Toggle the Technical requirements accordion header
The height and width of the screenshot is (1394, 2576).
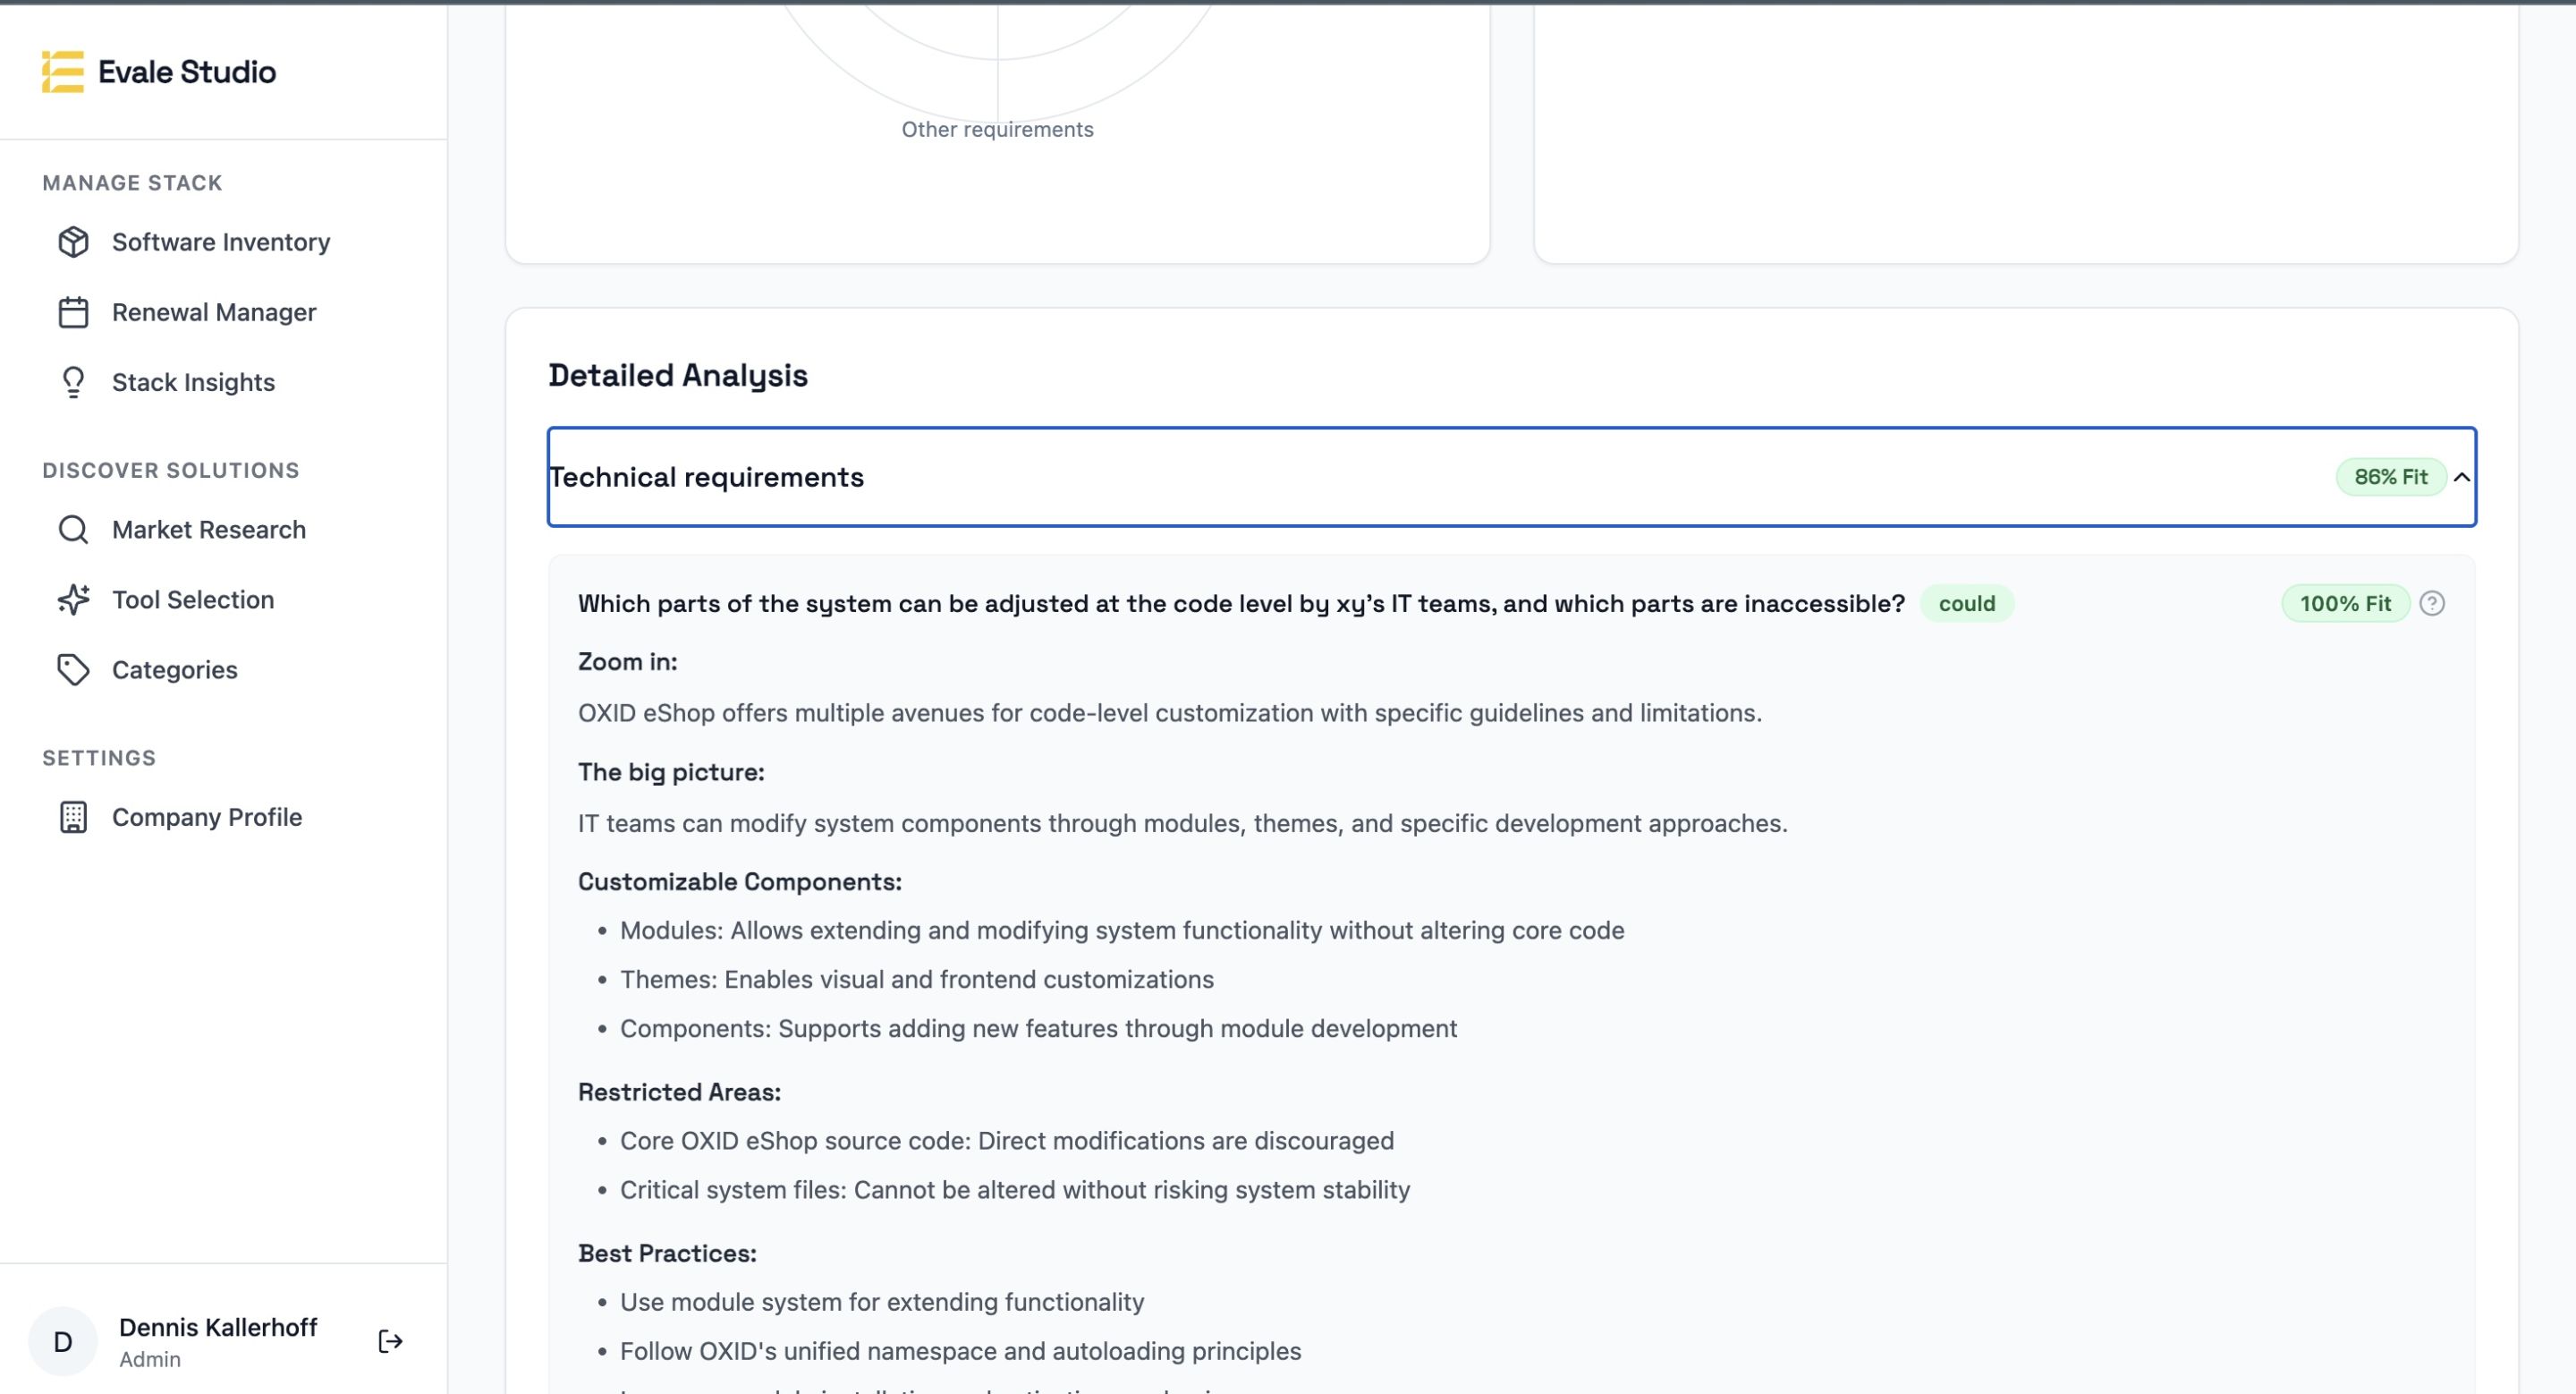coord(1512,477)
